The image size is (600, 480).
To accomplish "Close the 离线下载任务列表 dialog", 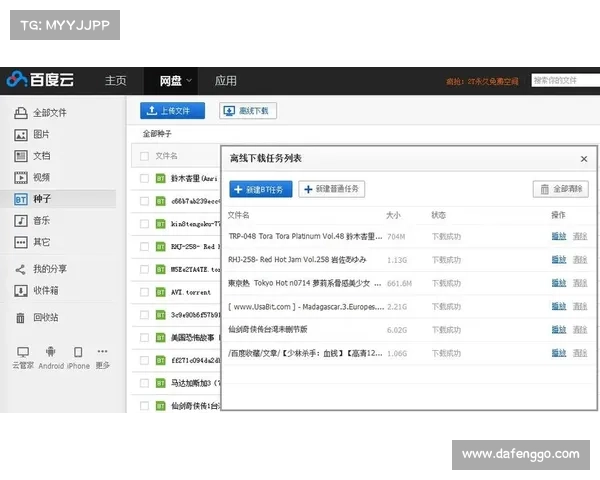I will click(x=584, y=159).
